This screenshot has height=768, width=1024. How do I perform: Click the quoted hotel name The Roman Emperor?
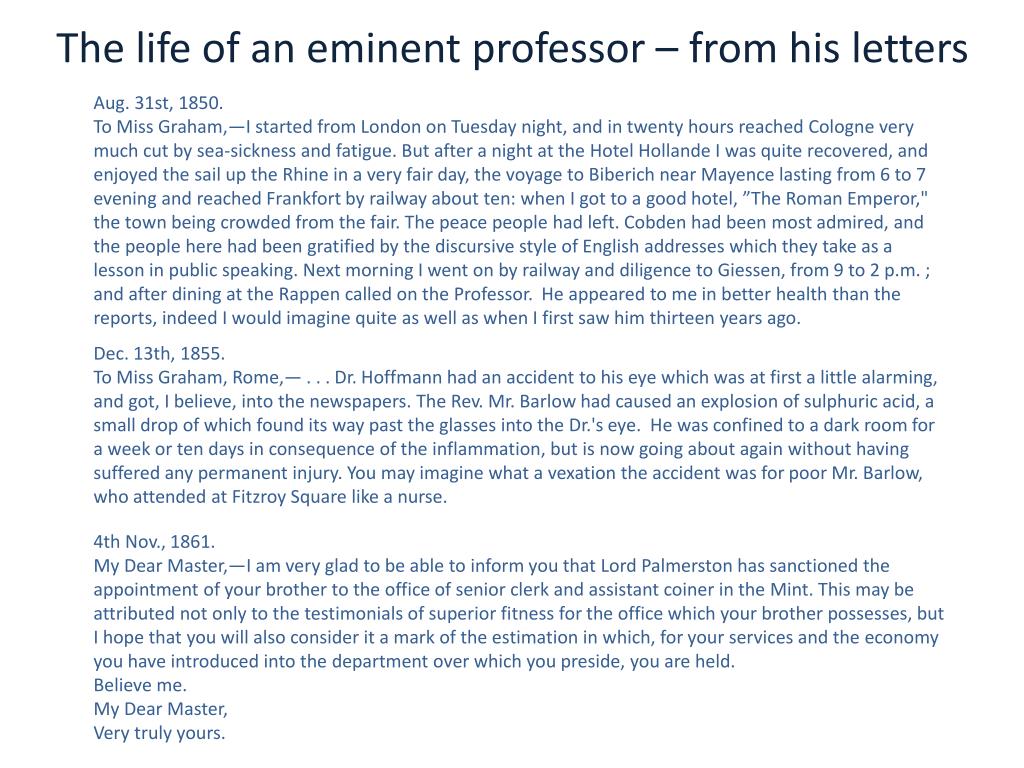point(836,199)
